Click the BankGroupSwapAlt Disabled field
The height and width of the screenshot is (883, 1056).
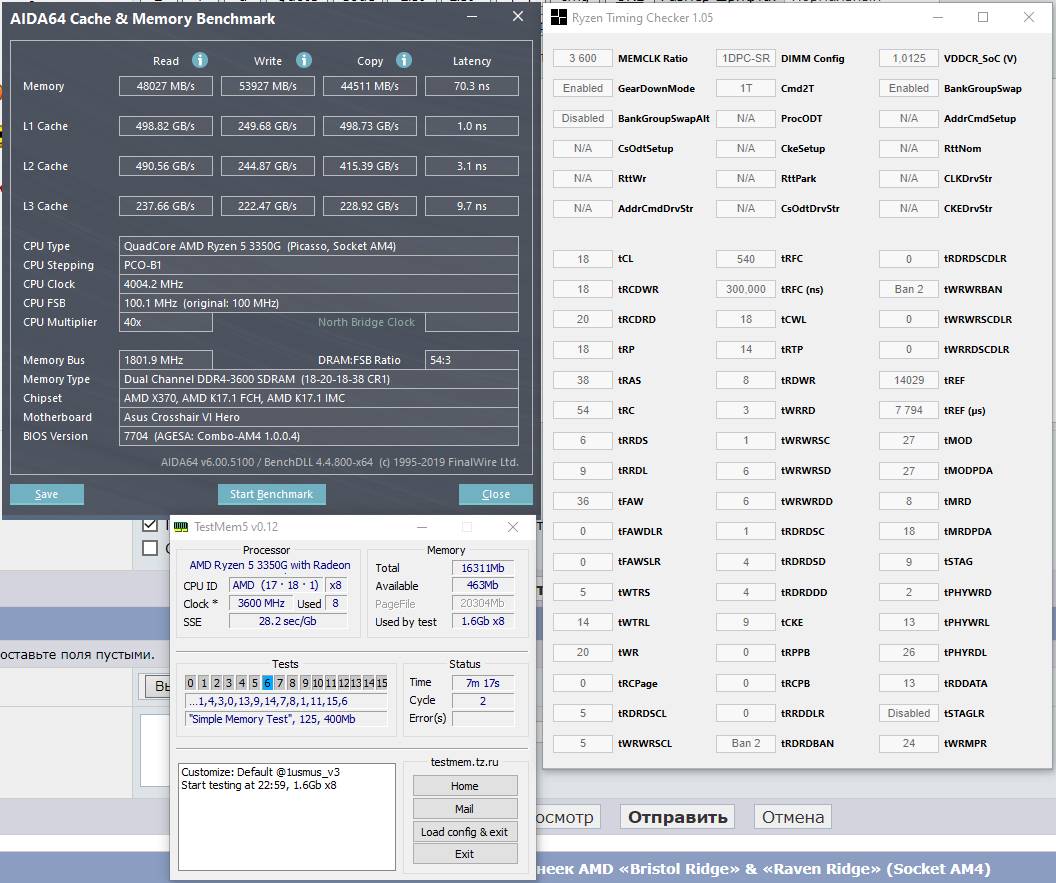(x=583, y=118)
